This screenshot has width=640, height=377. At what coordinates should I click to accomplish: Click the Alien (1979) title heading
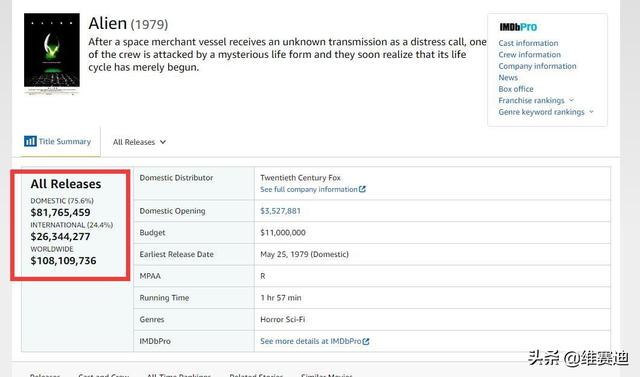click(x=128, y=24)
